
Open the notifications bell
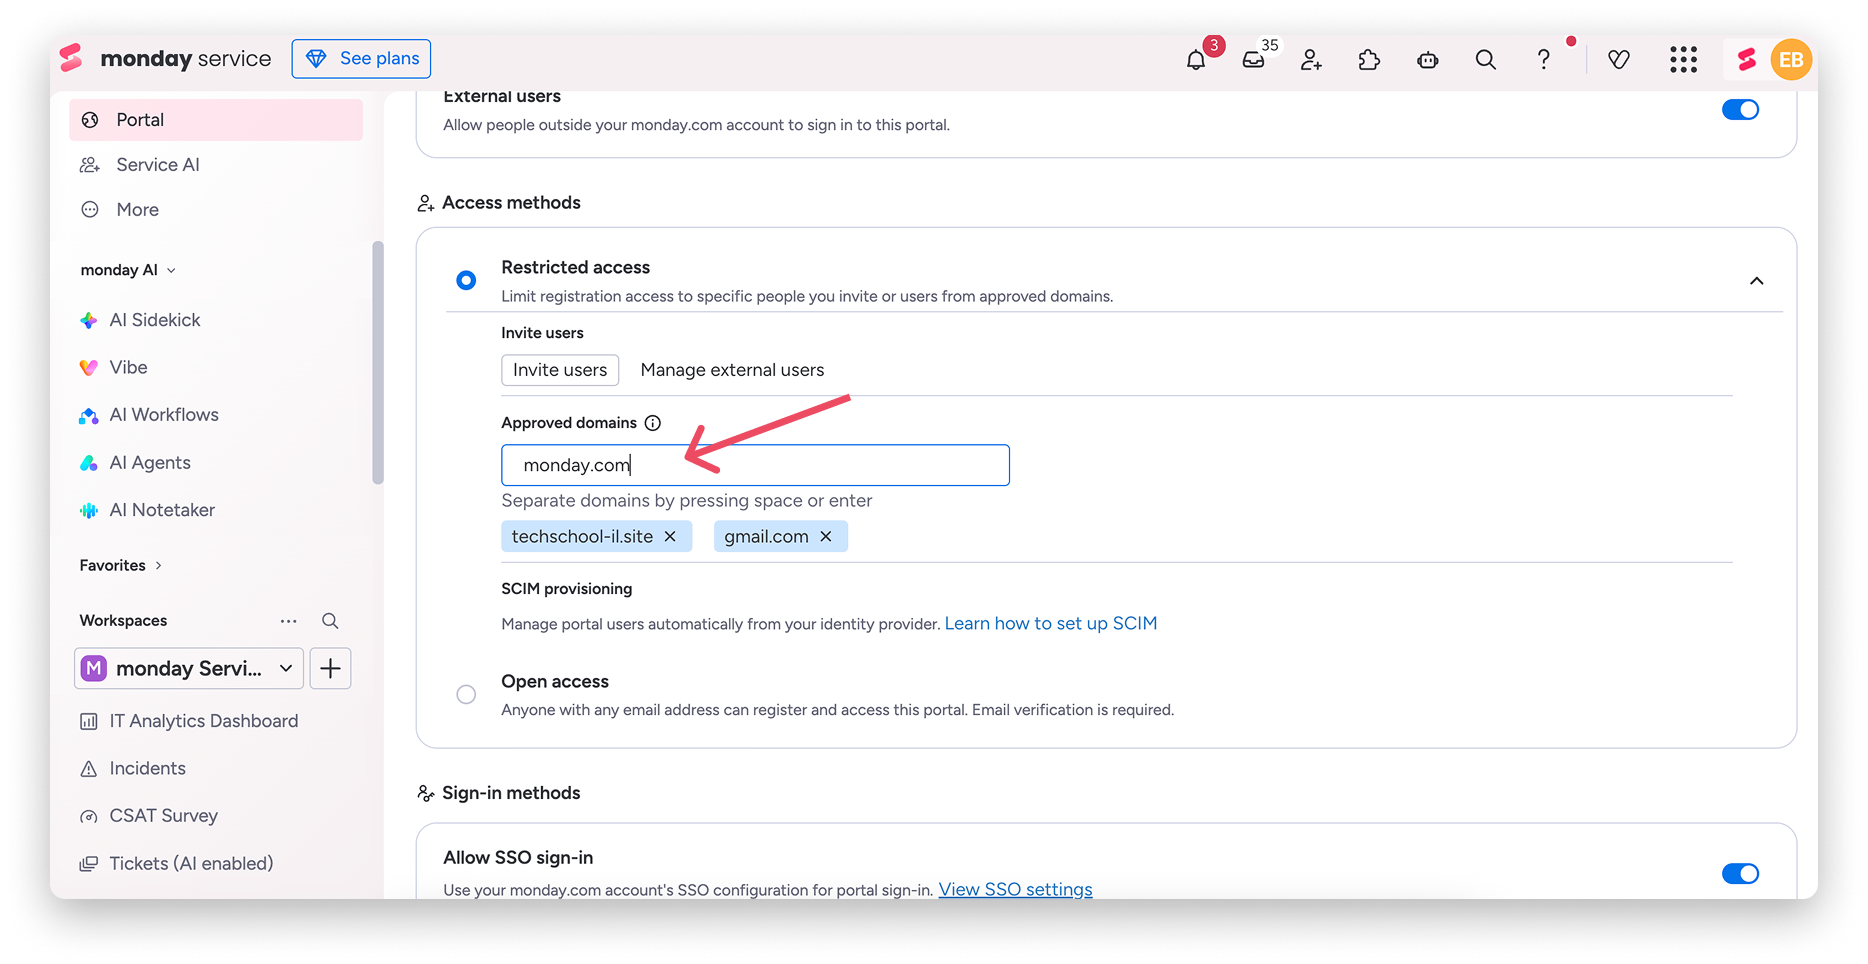tap(1196, 60)
